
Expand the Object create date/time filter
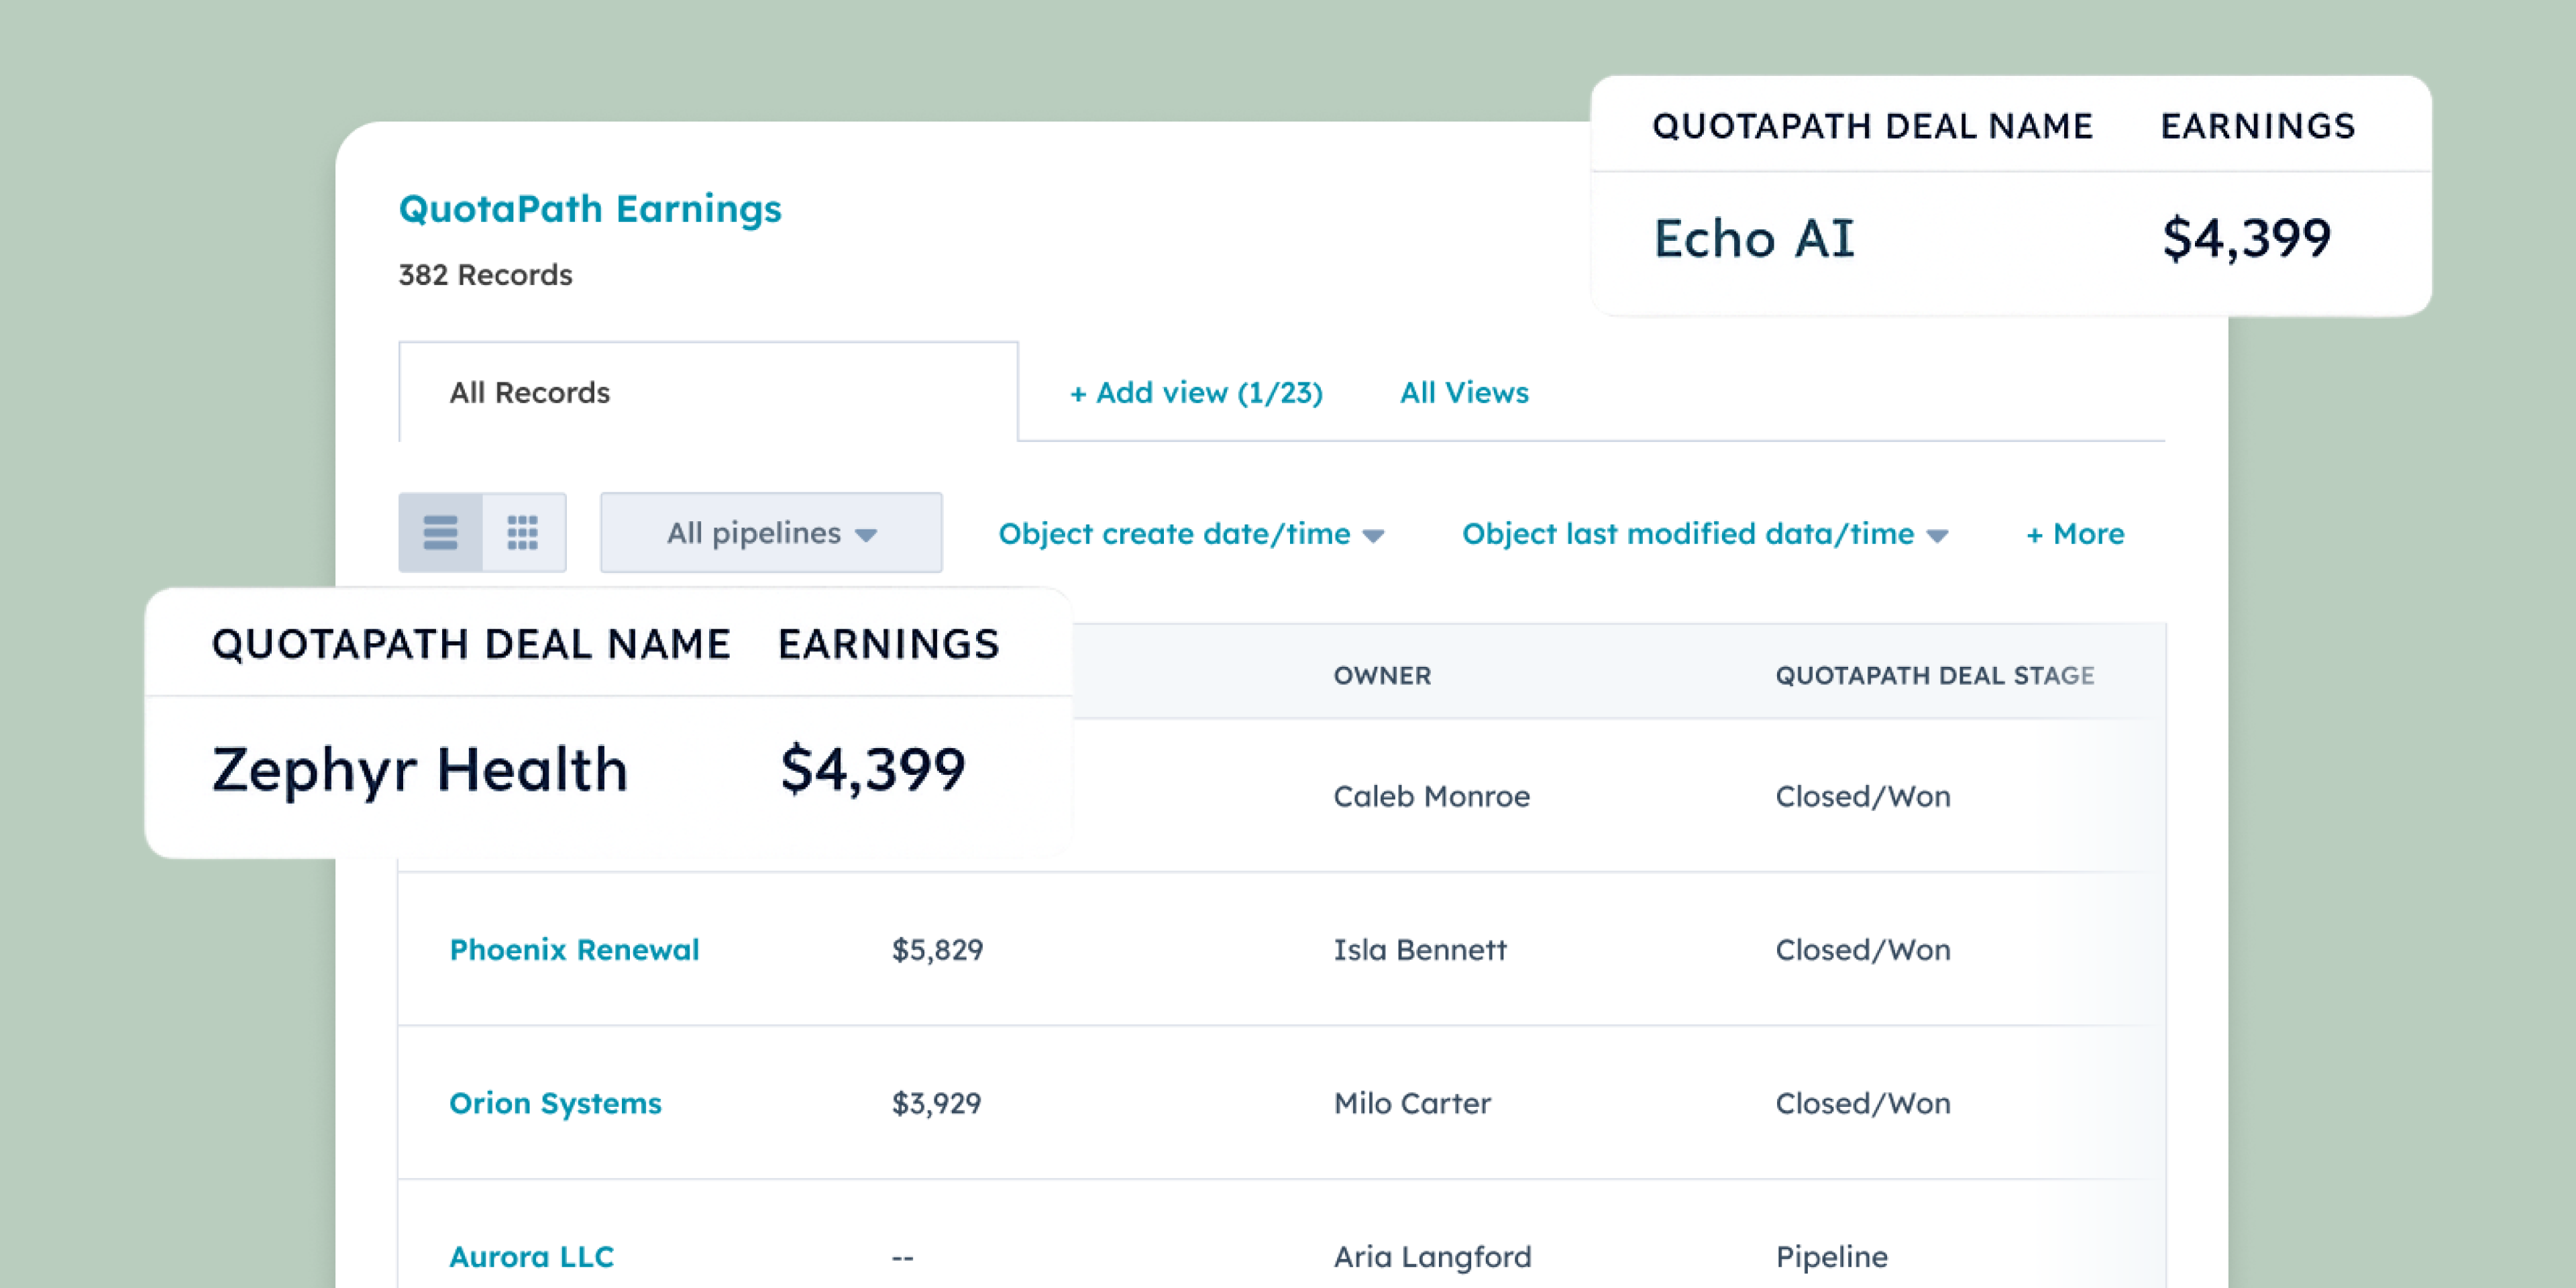click(1191, 534)
